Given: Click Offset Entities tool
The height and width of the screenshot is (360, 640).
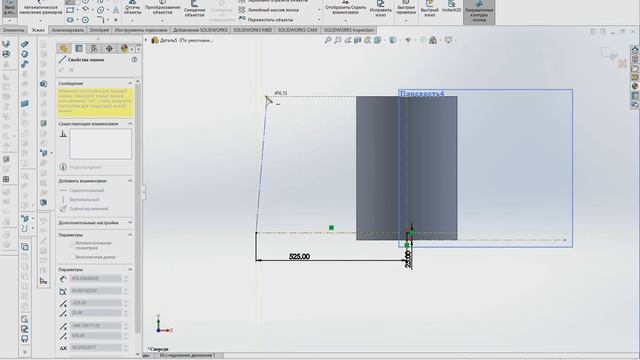Looking at the screenshot, I should [x=194, y=9].
